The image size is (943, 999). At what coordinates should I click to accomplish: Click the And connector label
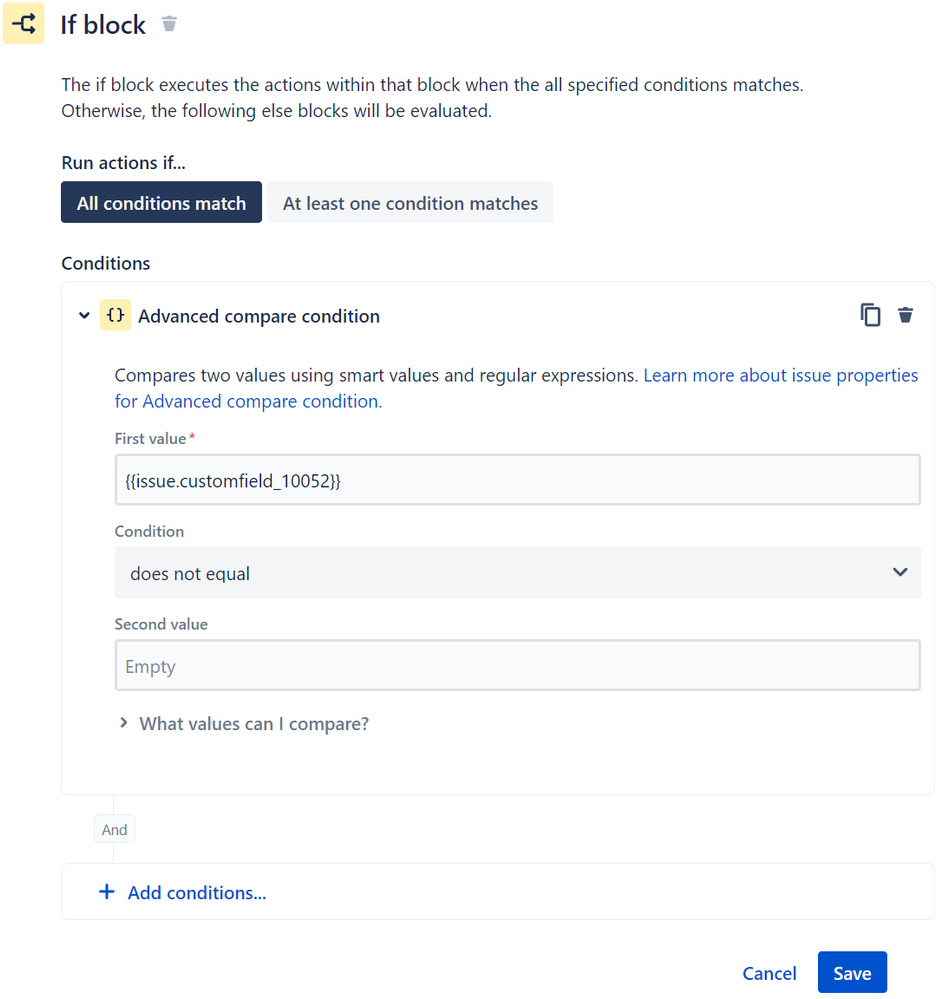(115, 829)
